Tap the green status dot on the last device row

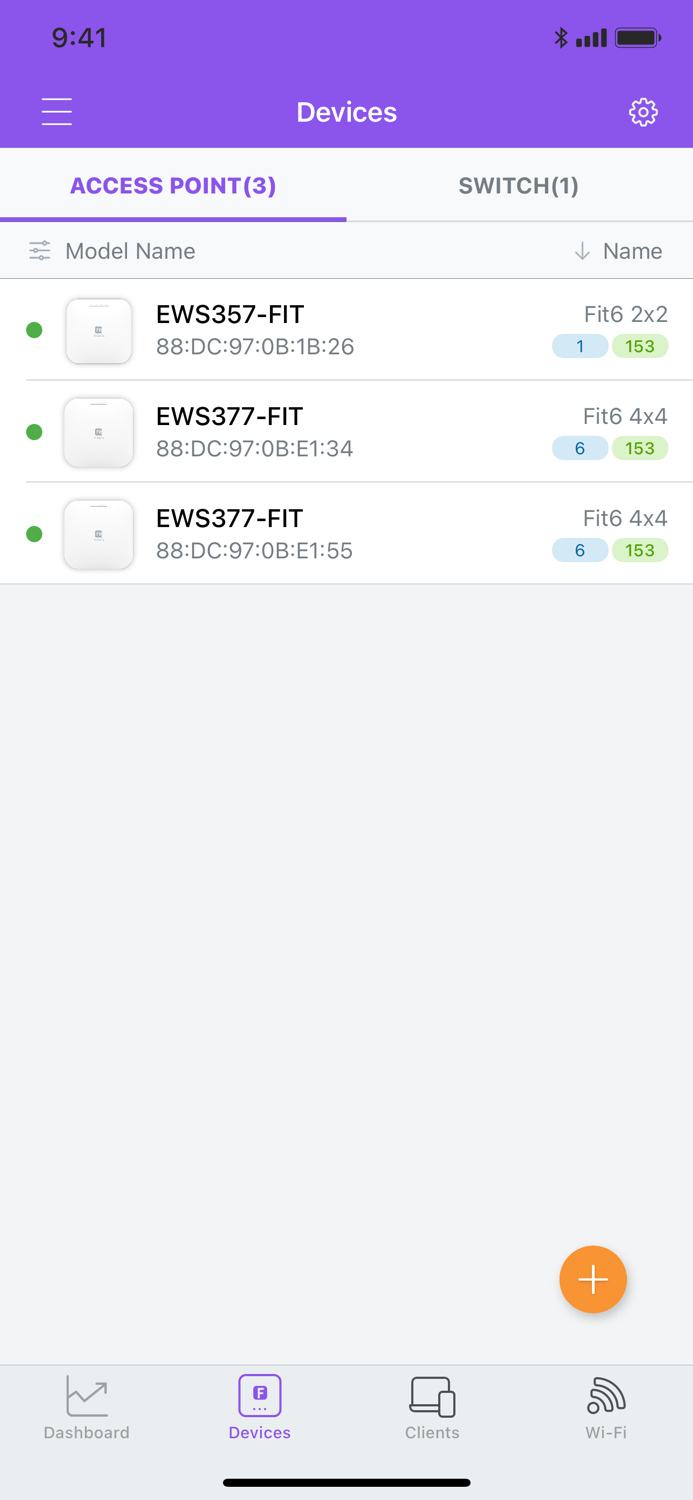coord(34,534)
